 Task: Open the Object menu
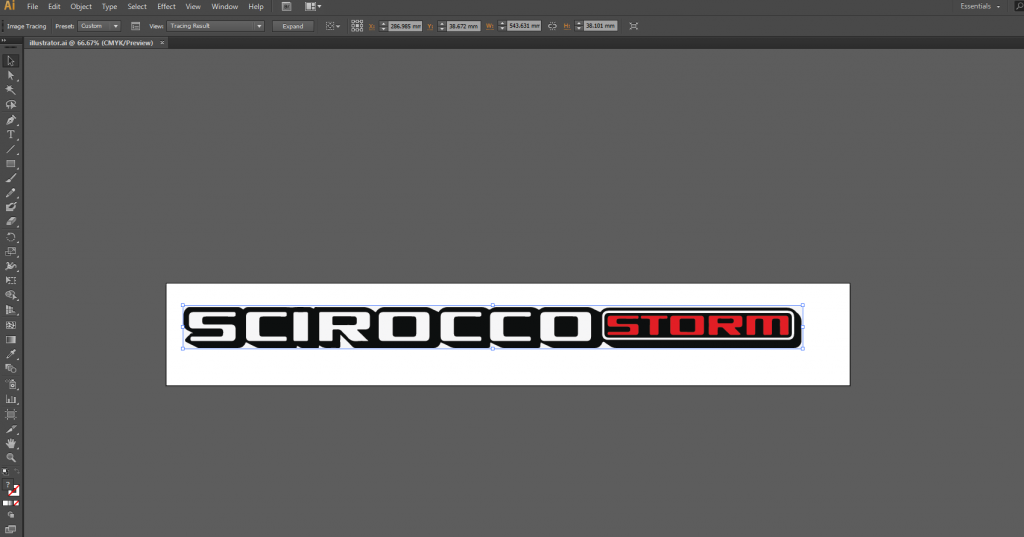(81, 6)
